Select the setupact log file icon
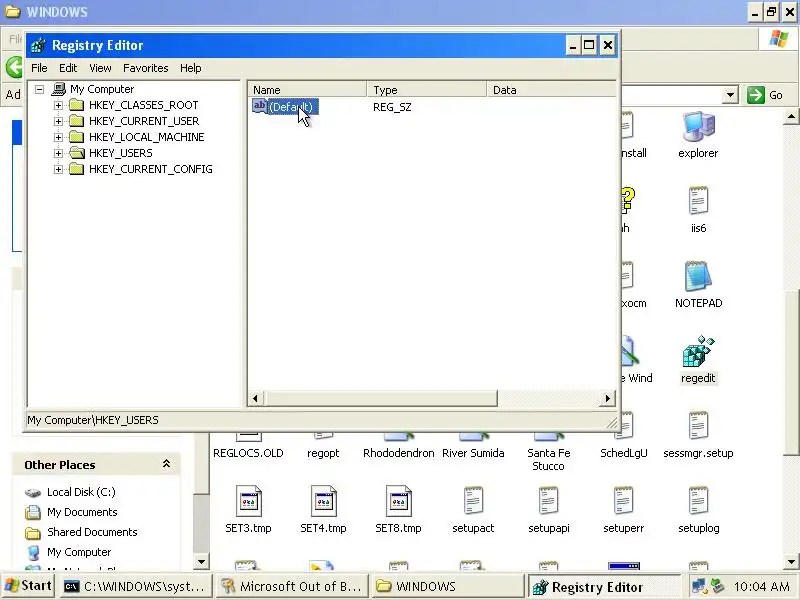This screenshot has width=800, height=600. pyautogui.click(x=473, y=501)
